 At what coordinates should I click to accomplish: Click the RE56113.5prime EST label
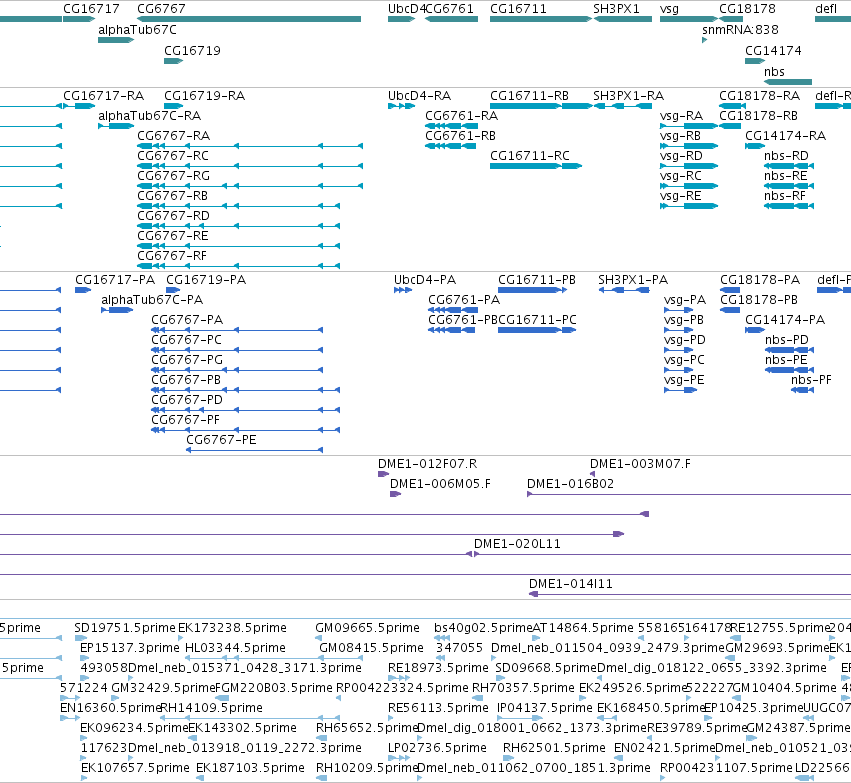(x=439, y=708)
